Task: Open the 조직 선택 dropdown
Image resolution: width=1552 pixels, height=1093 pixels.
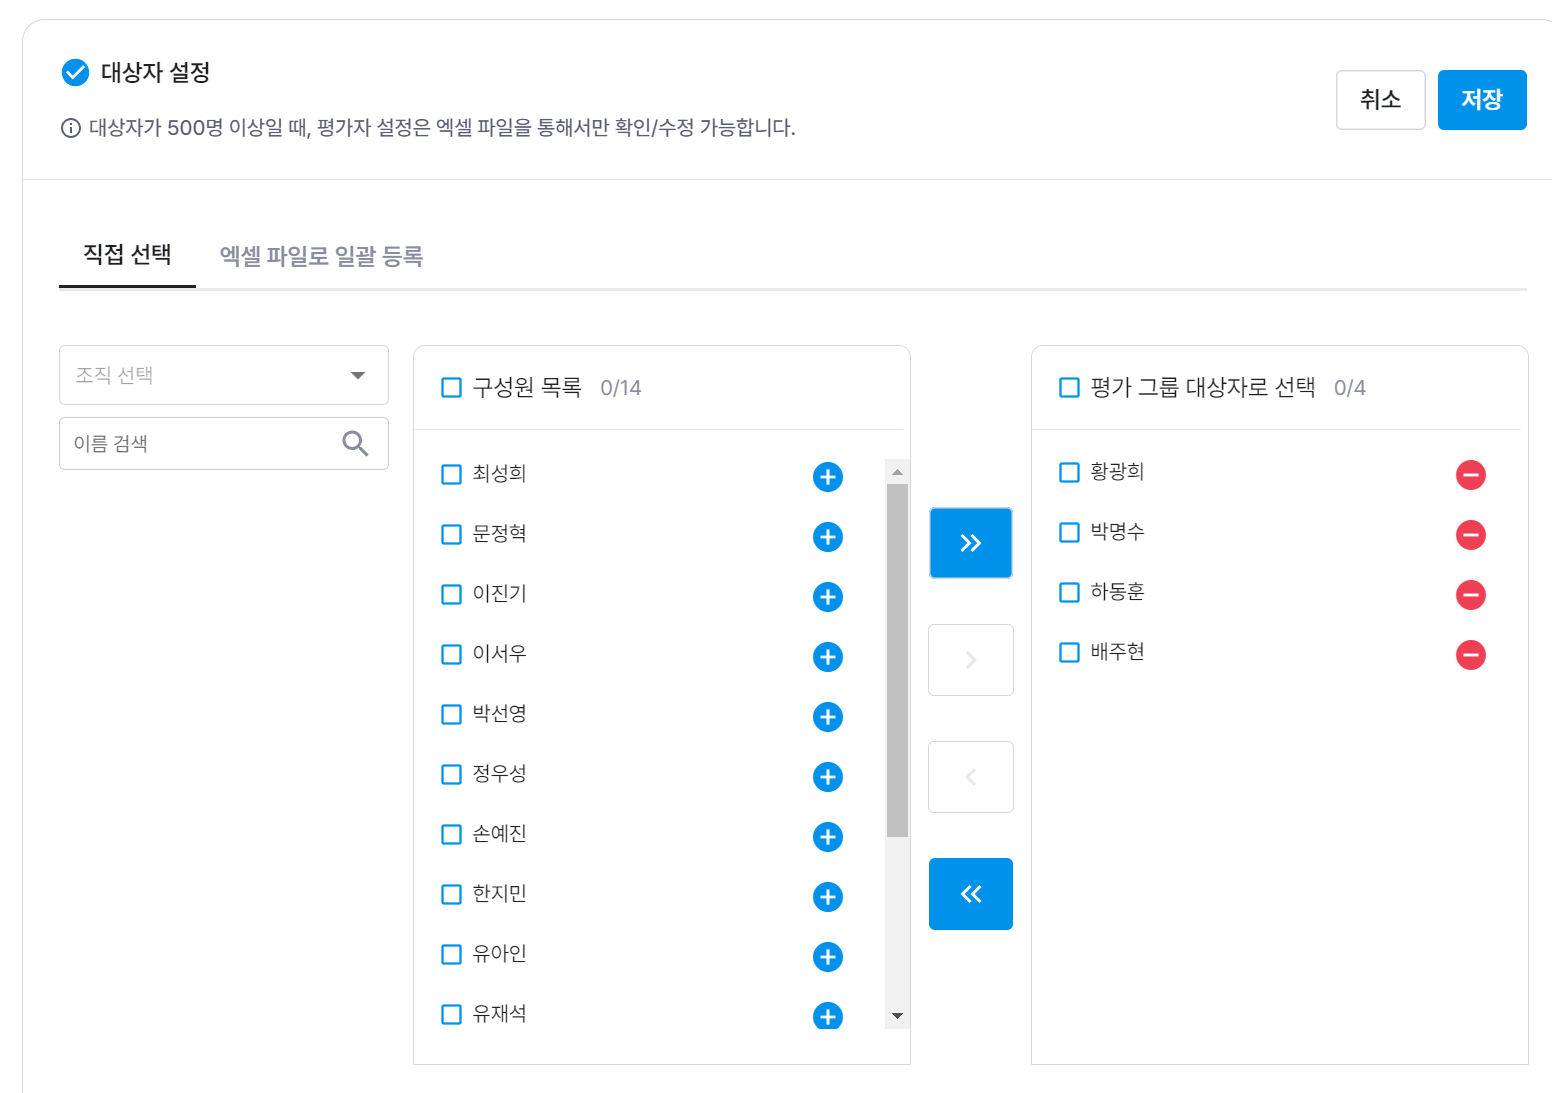Action: pyautogui.click(x=224, y=375)
